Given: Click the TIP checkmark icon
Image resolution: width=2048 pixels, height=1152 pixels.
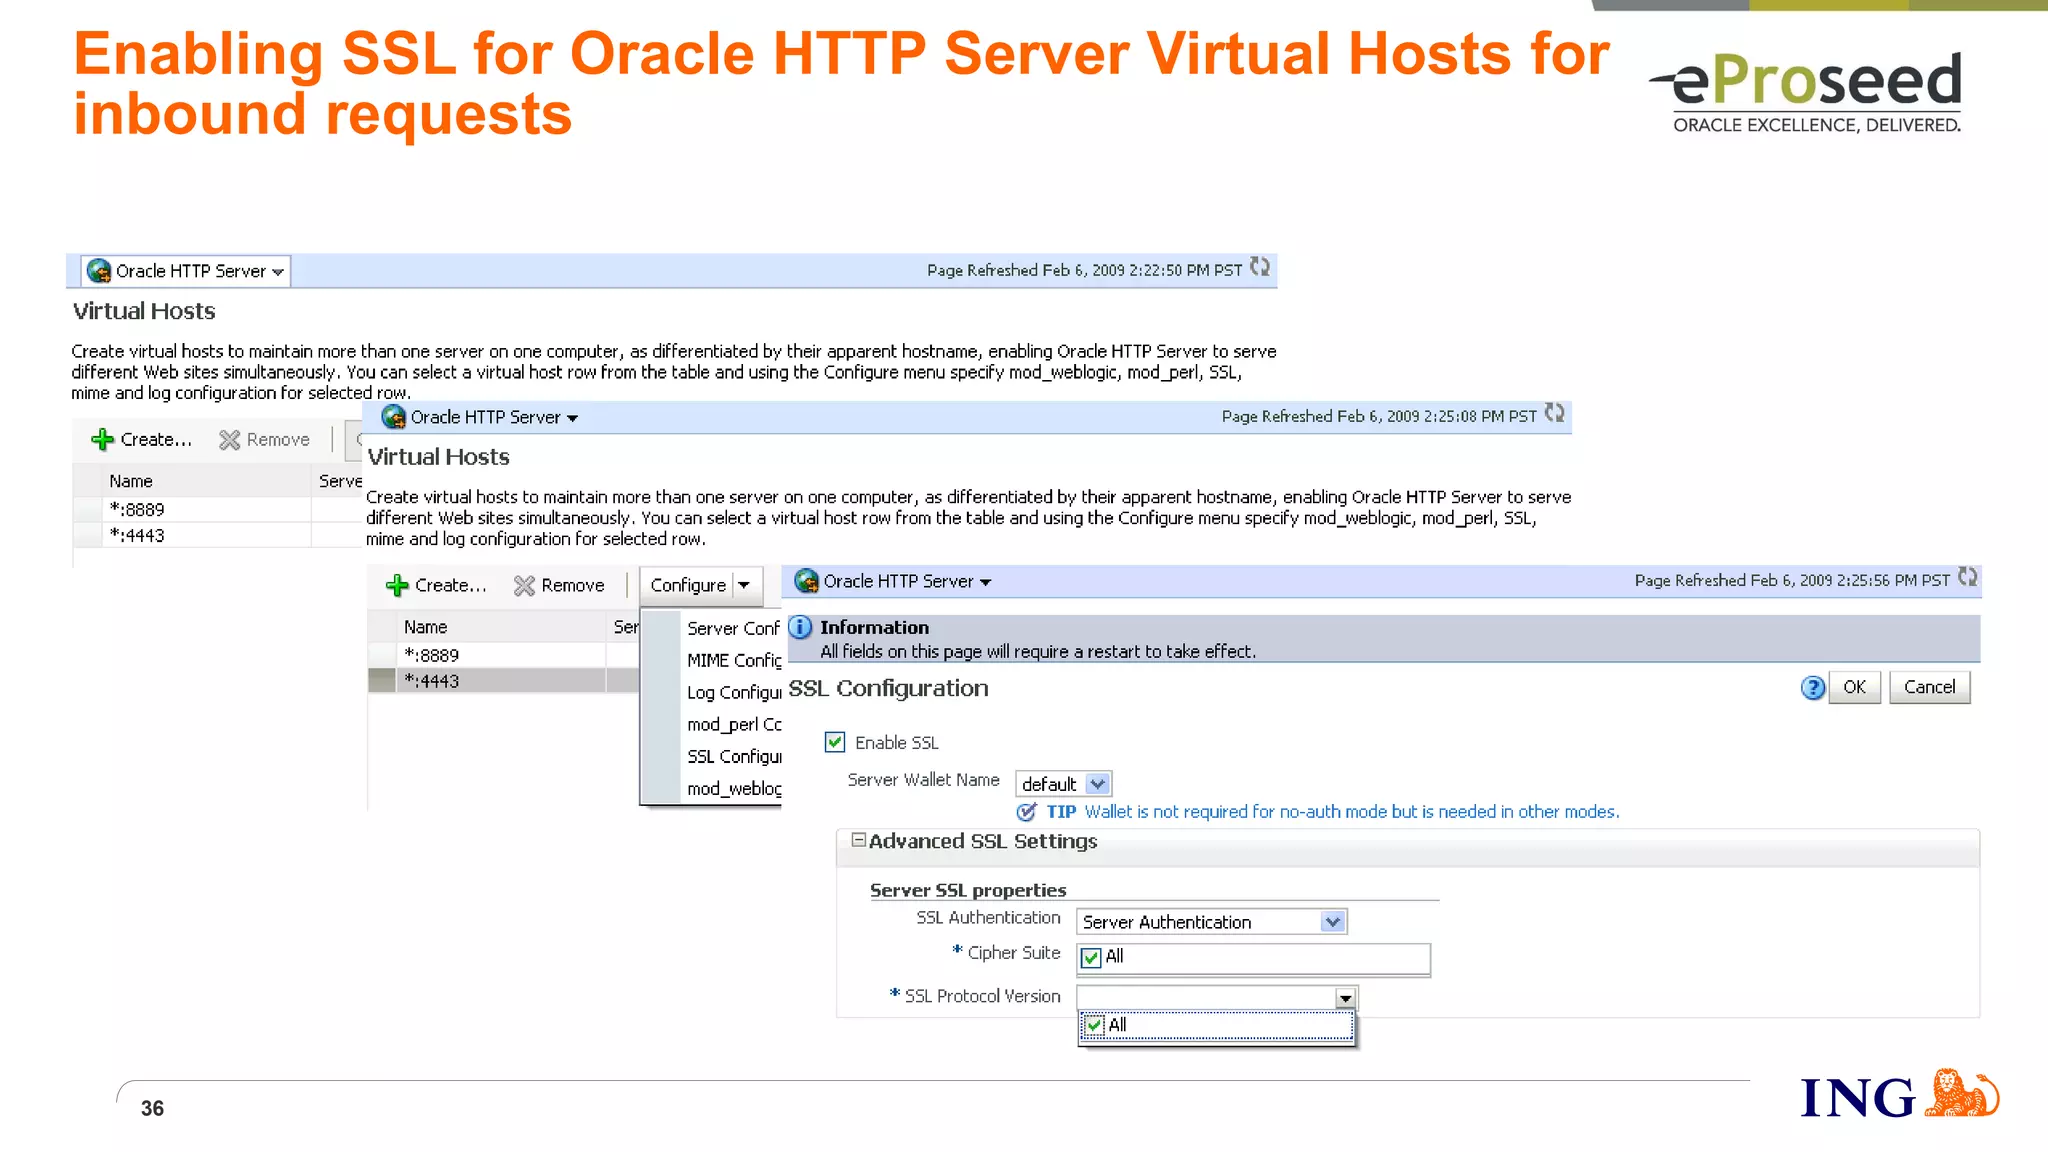Looking at the screenshot, I should click(x=1027, y=812).
